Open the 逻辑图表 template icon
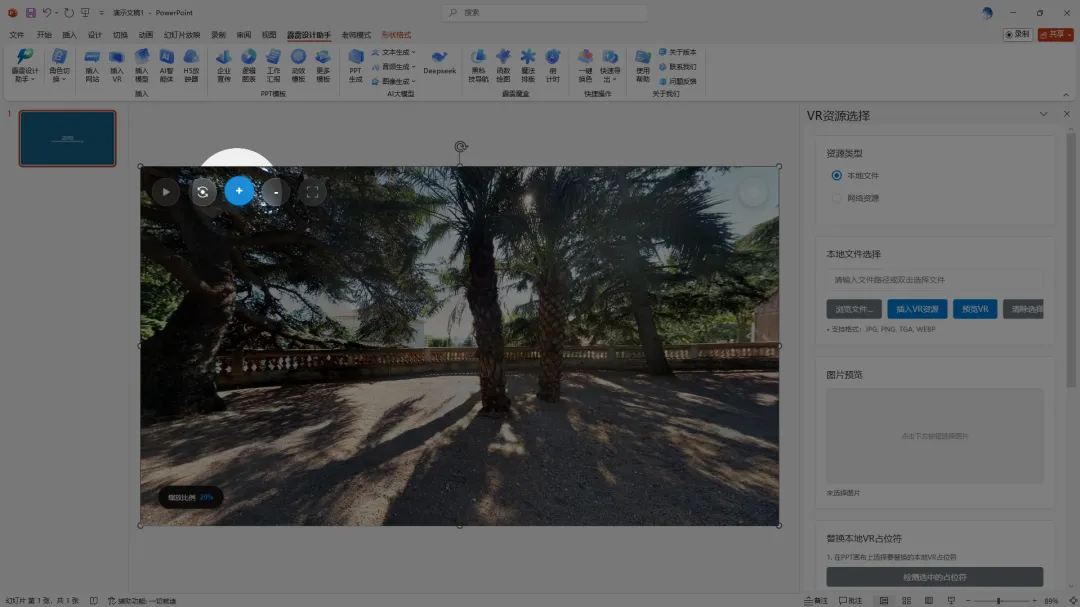The width and height of the screenshot is (1080, 607). pyautogui.click(x=249, y=65)
